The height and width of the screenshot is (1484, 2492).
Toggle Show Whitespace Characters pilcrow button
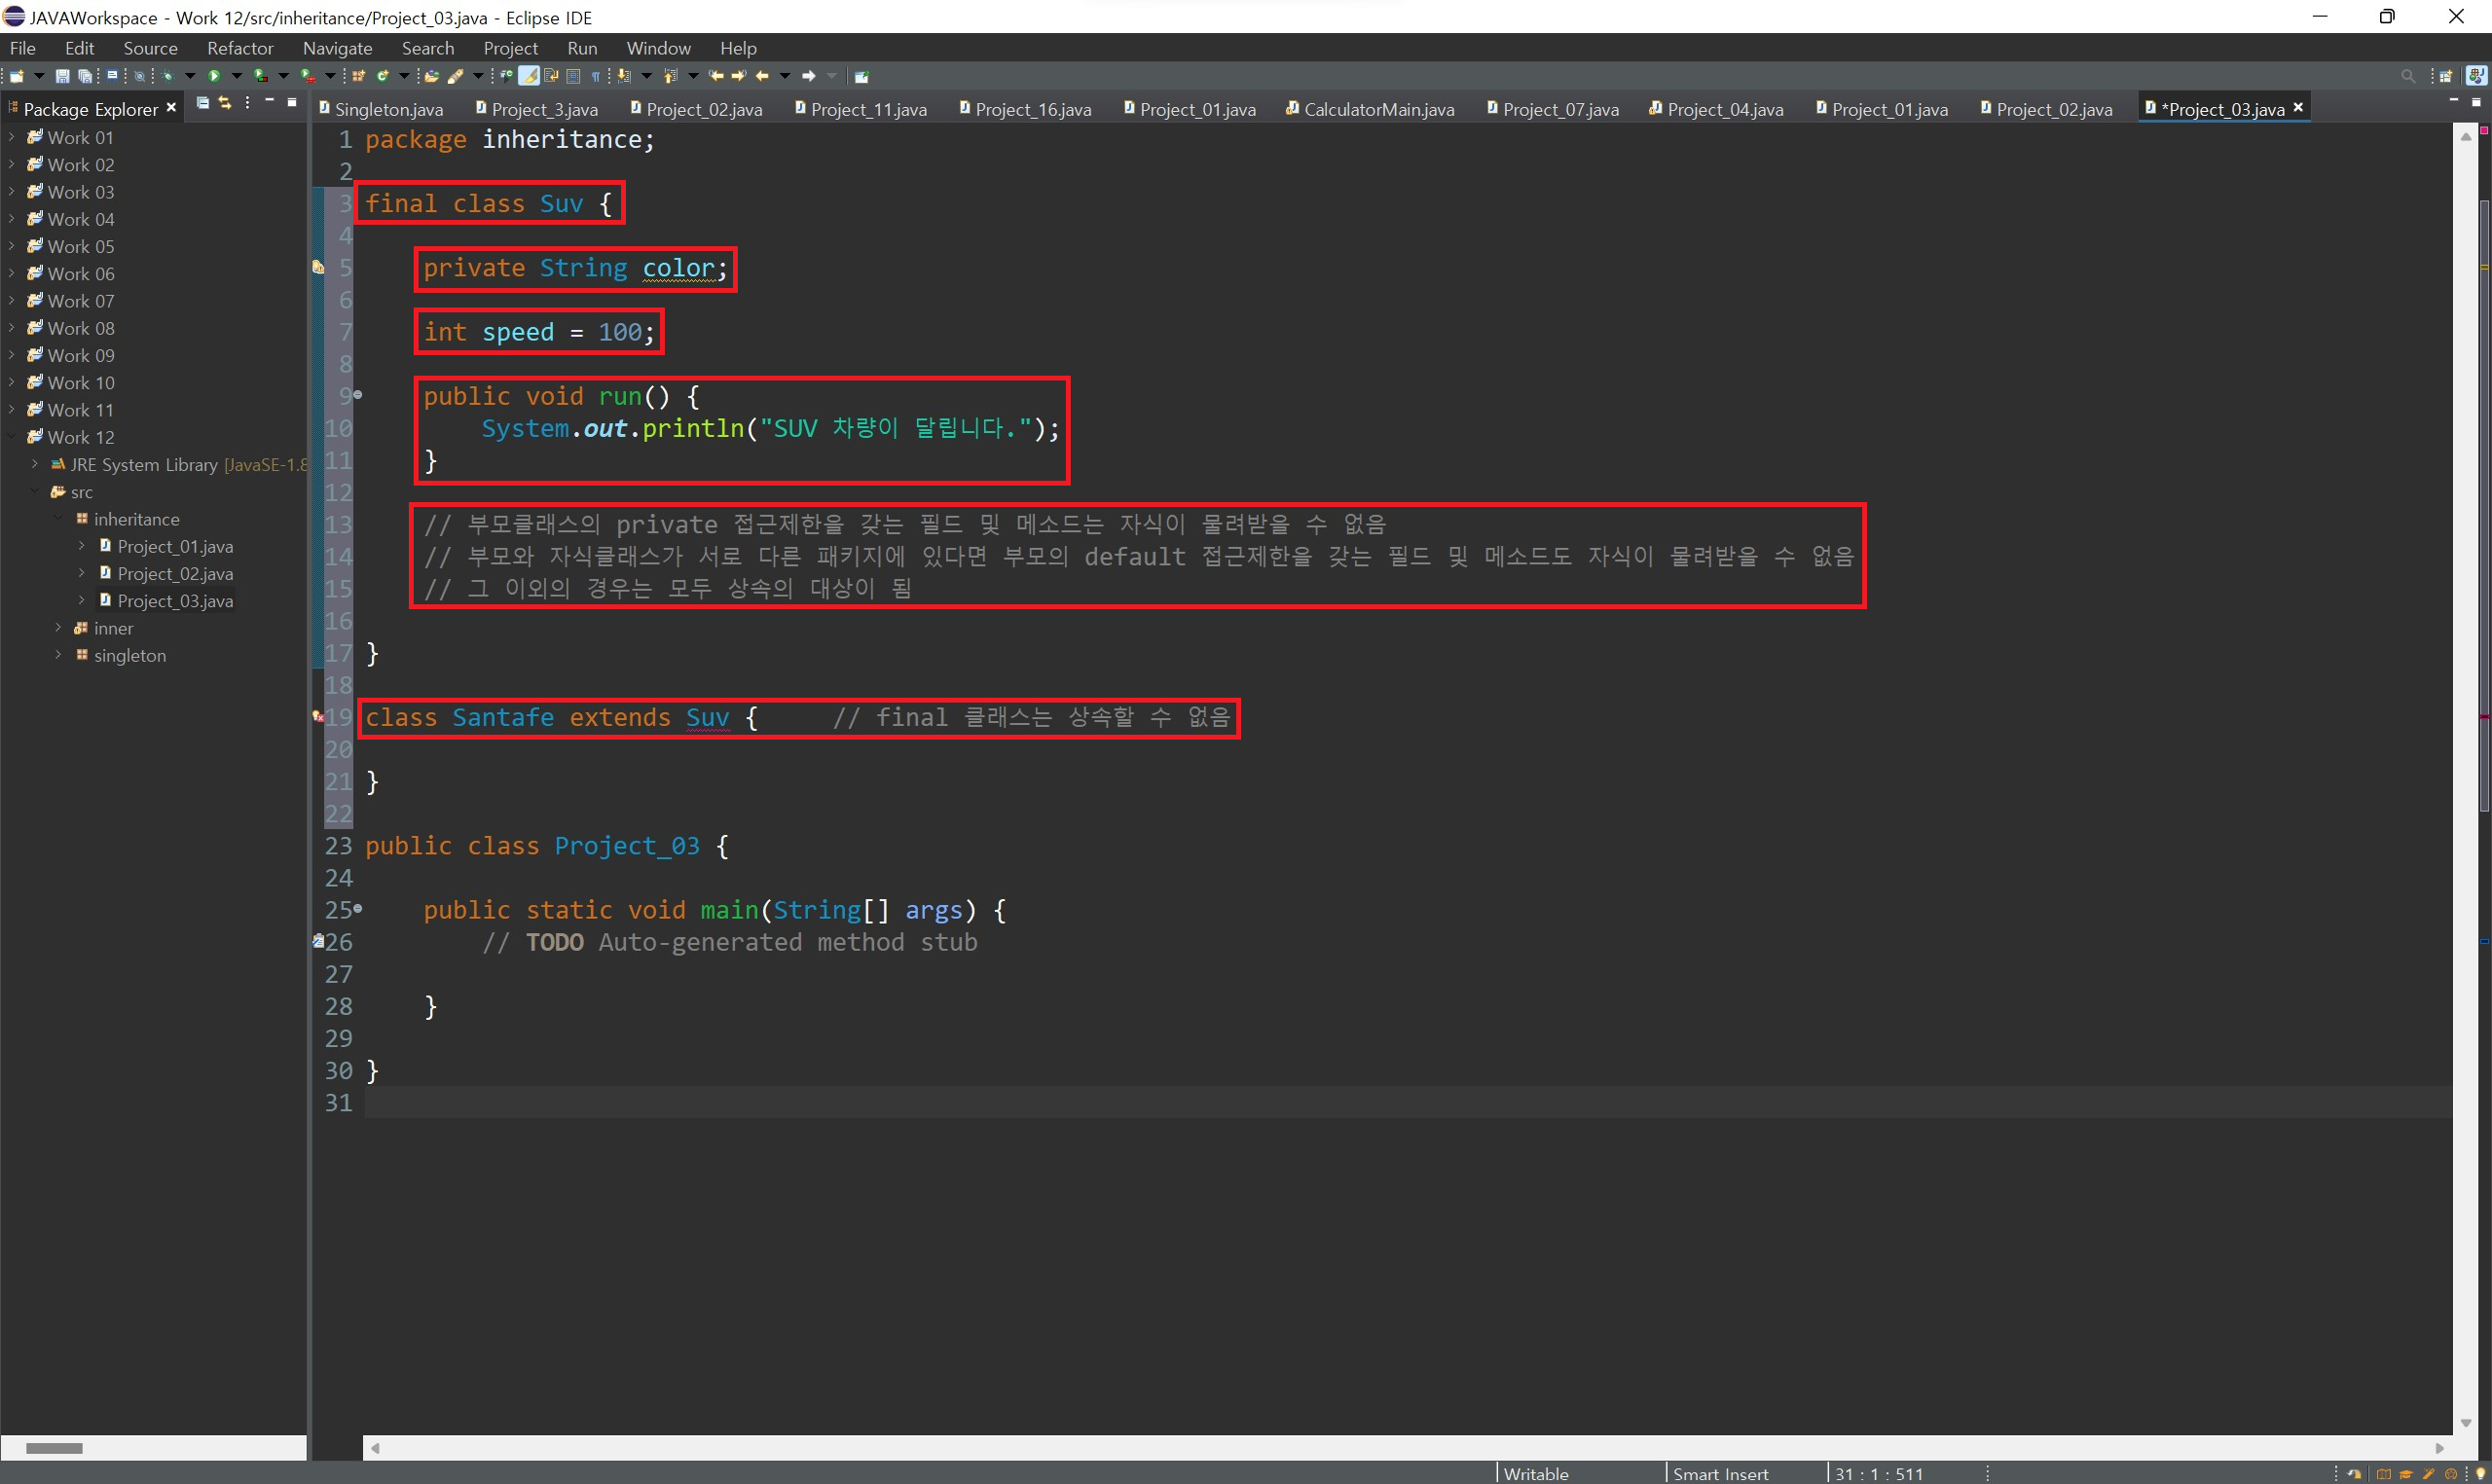point(596,76)
